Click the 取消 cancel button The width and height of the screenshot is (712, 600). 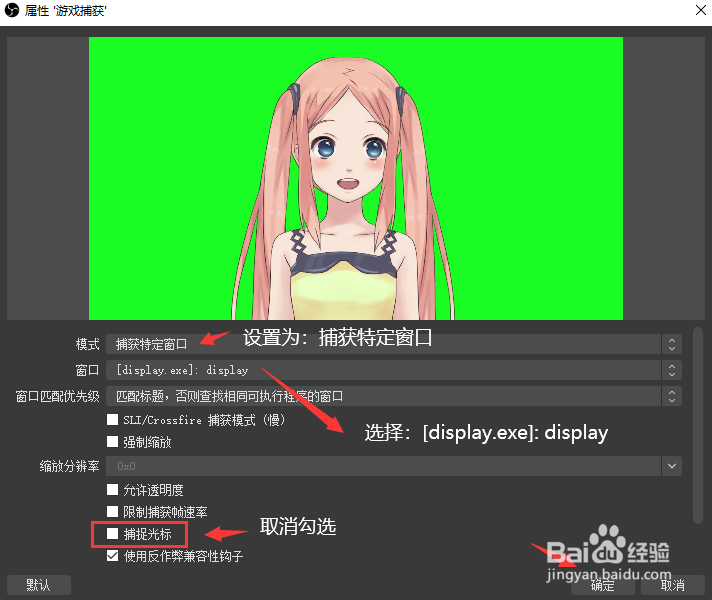pos(672,585)
